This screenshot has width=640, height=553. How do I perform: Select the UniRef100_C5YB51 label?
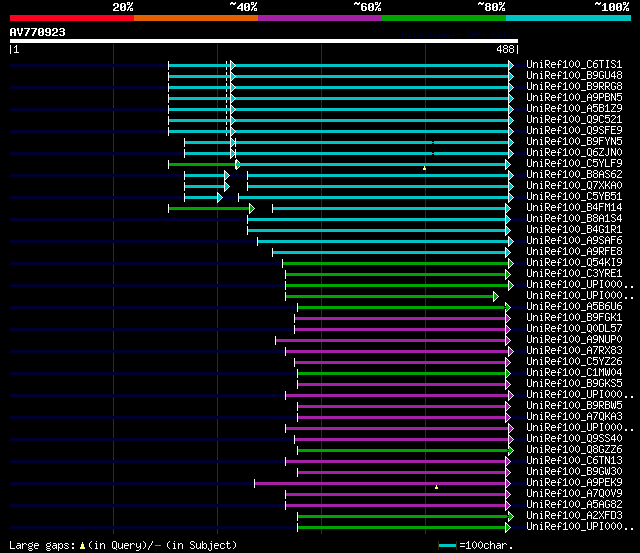click(x=574, y=197)
